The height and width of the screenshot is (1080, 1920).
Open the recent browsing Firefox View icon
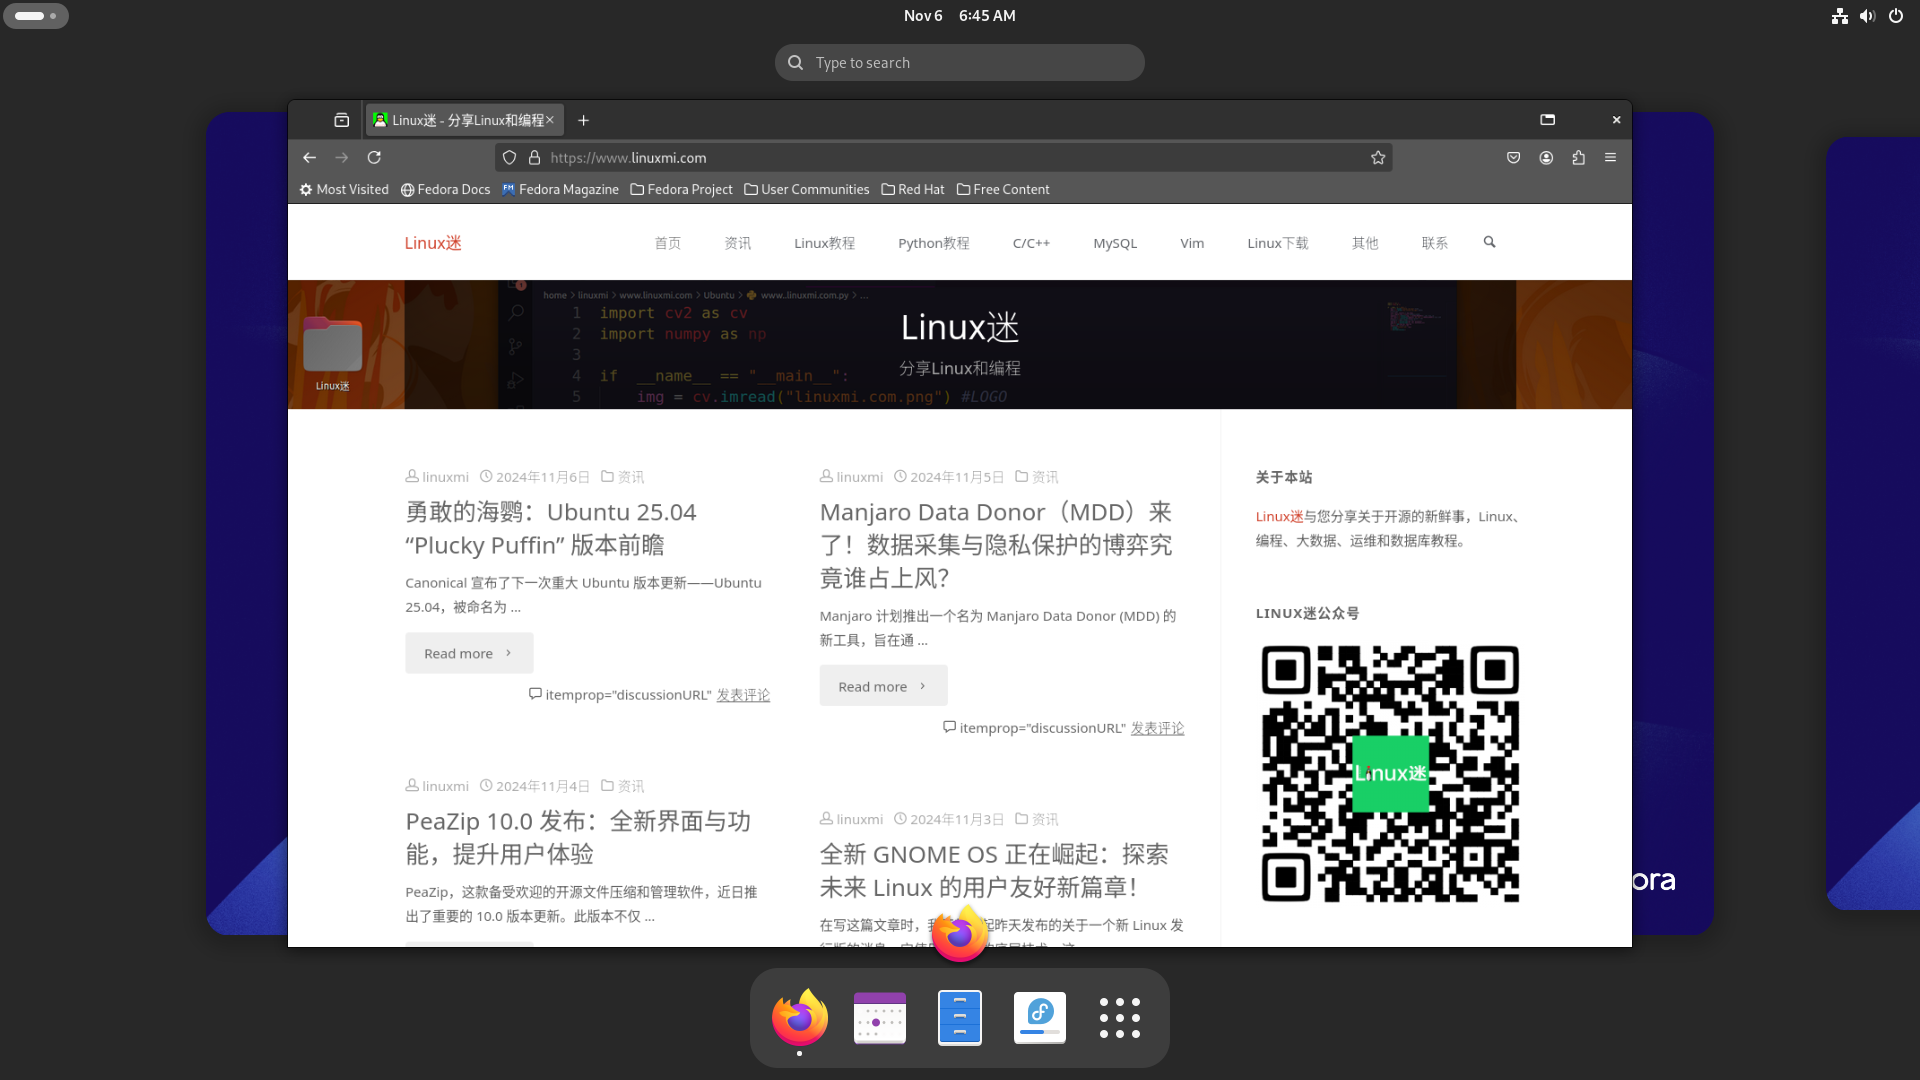click(x=342, y=120)
